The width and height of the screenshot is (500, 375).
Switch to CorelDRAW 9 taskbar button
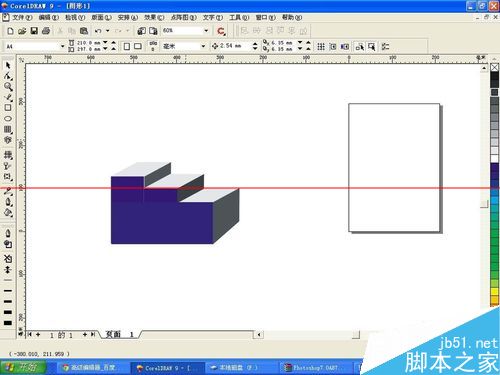[x=168, y=368]
